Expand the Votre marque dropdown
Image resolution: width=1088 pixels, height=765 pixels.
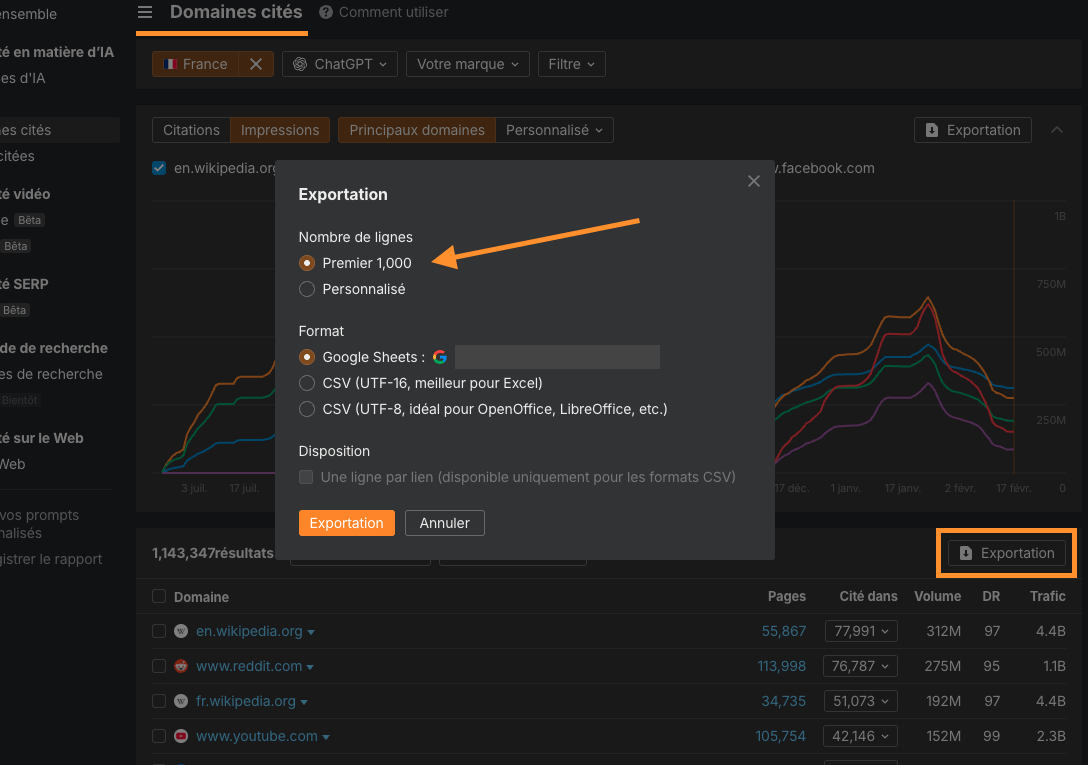click(x=467, y=64)
